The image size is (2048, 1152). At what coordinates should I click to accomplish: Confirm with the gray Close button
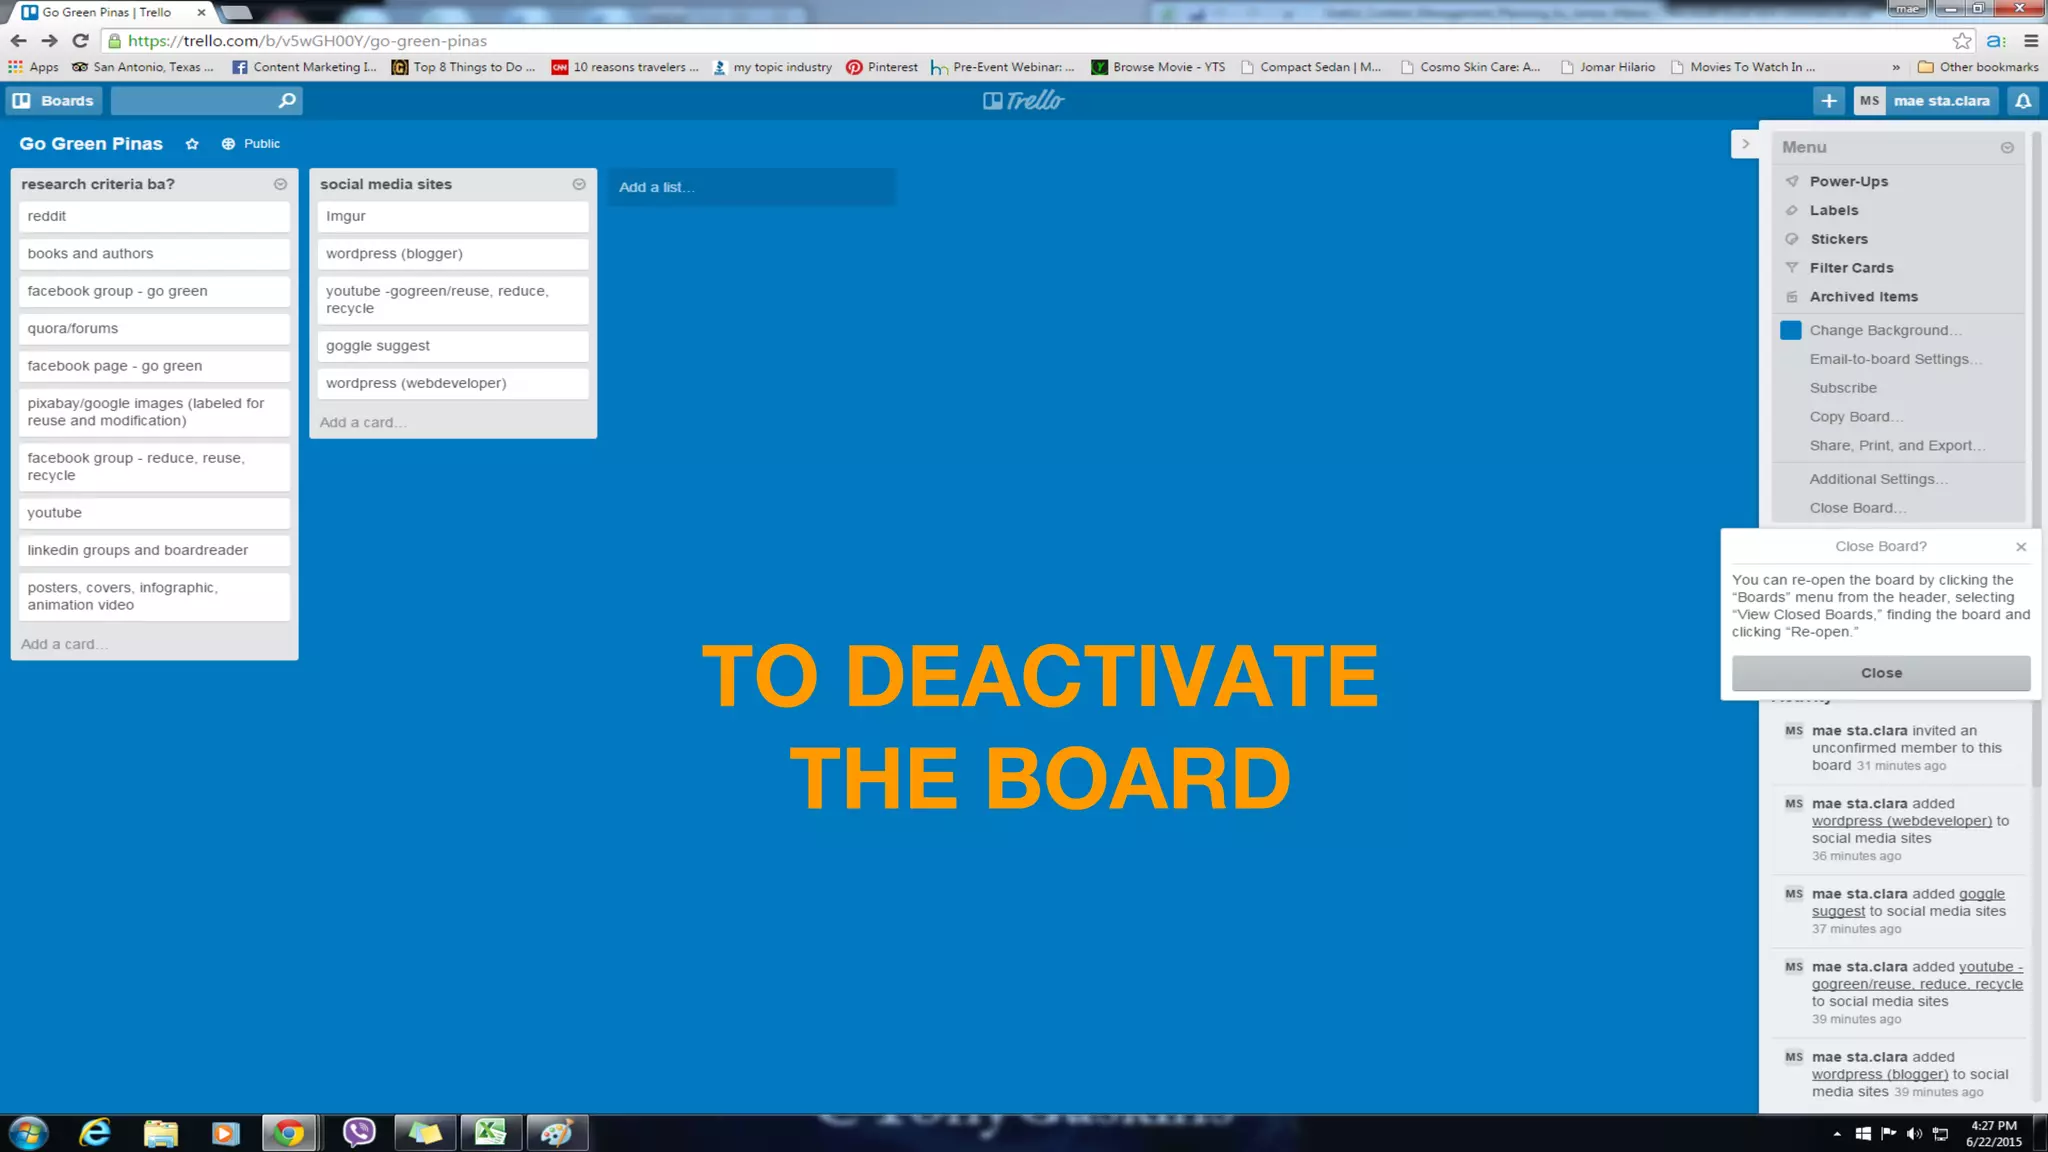pyautogui.click(x=1881, y=673)
